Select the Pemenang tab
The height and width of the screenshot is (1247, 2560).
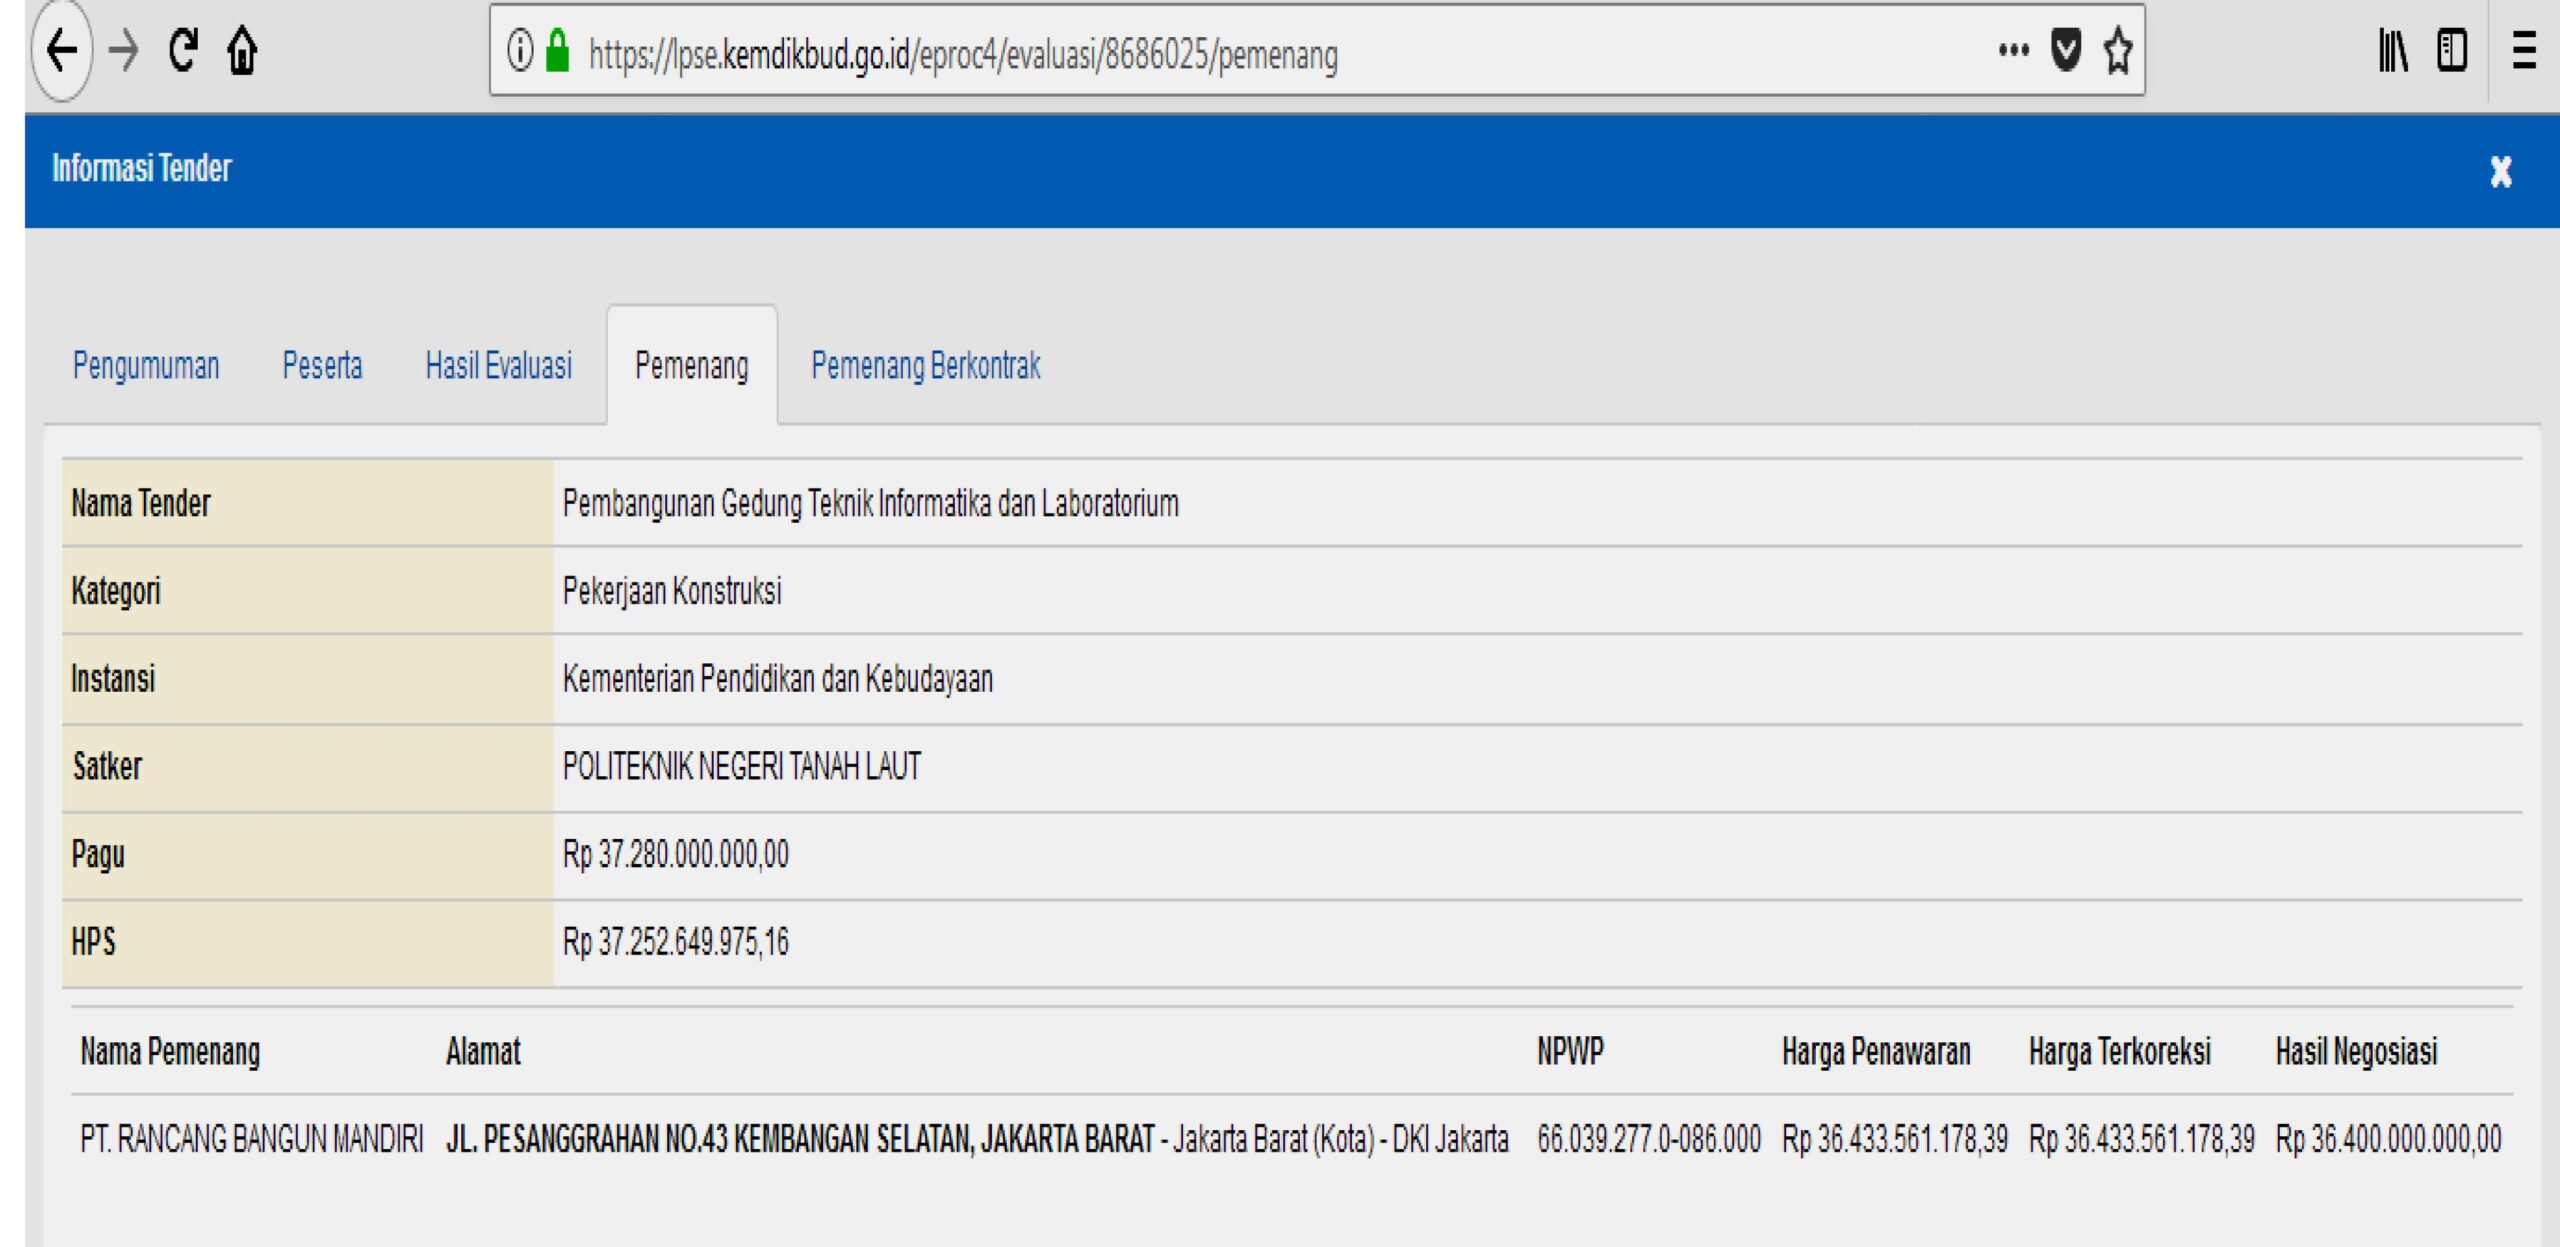tap(692, 365)
